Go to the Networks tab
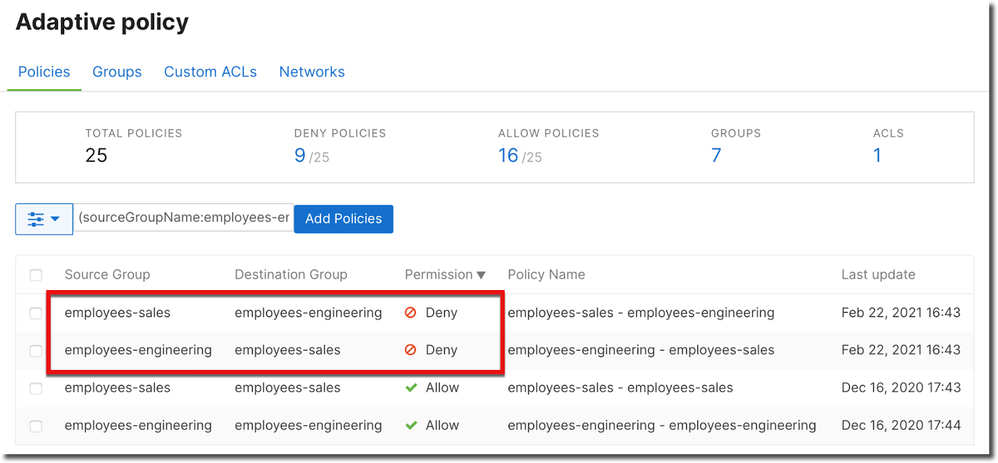 click(312, 72)
